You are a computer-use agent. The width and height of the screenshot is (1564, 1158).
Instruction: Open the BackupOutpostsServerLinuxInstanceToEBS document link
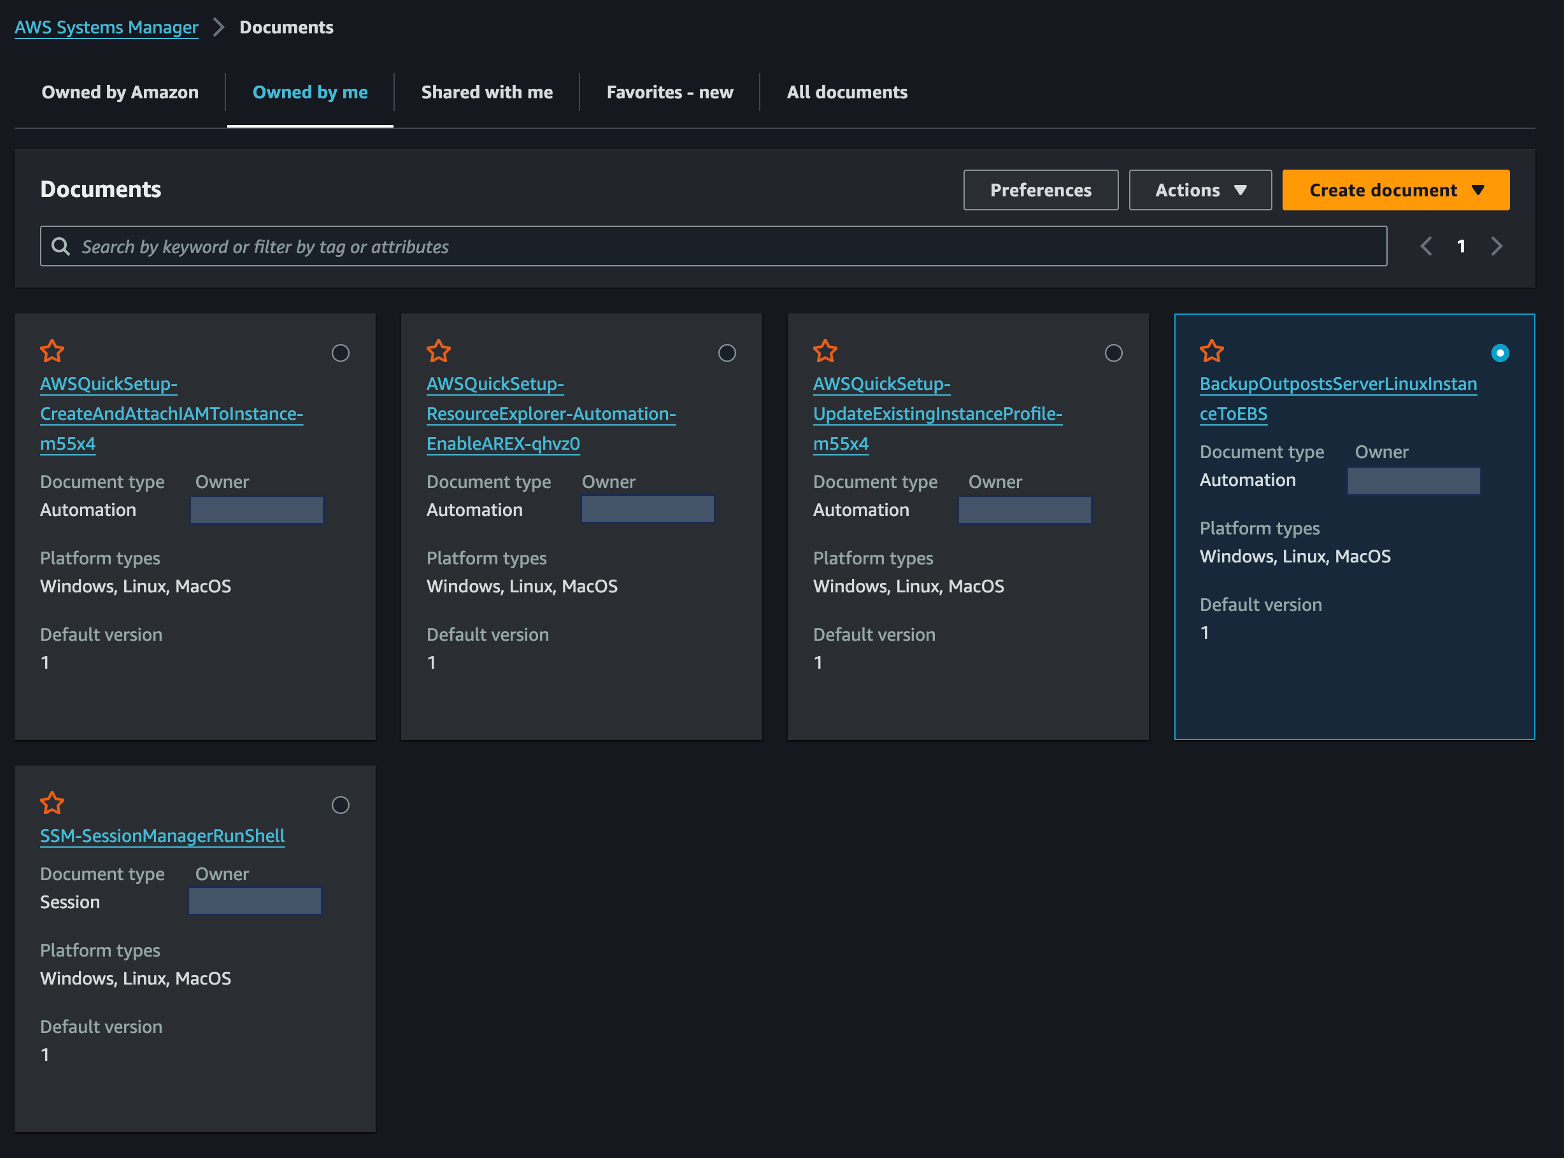tap(1338, 399)
